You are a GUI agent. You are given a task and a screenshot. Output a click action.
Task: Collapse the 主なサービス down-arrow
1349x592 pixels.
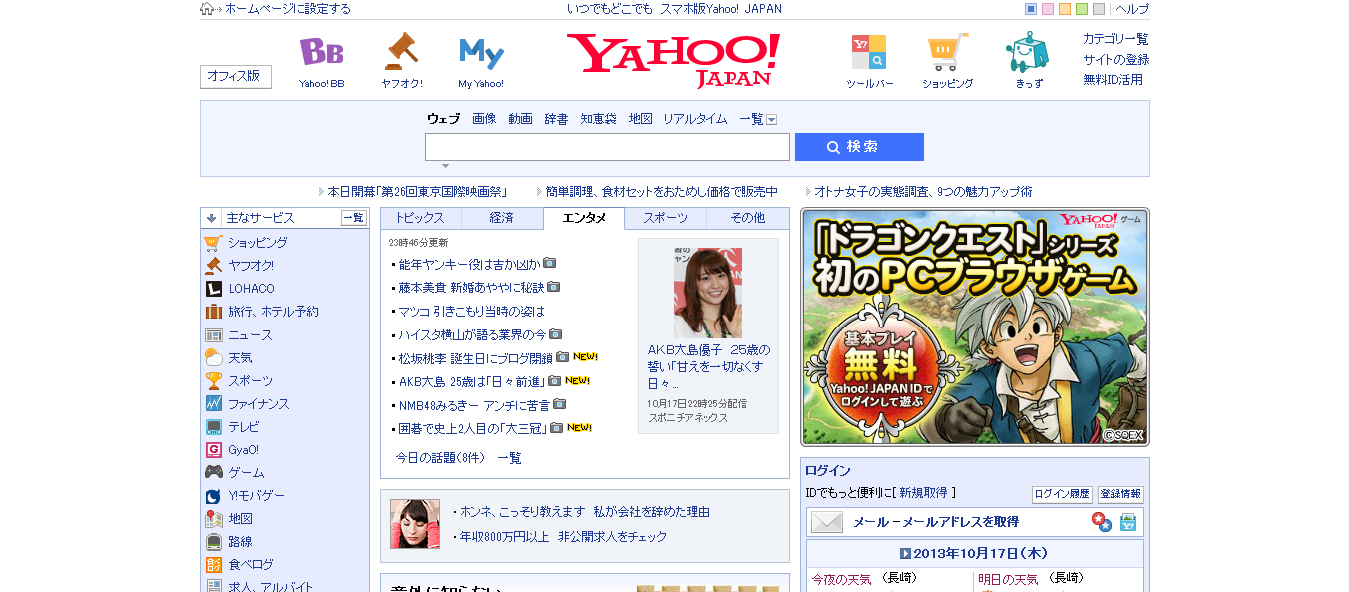212,218
